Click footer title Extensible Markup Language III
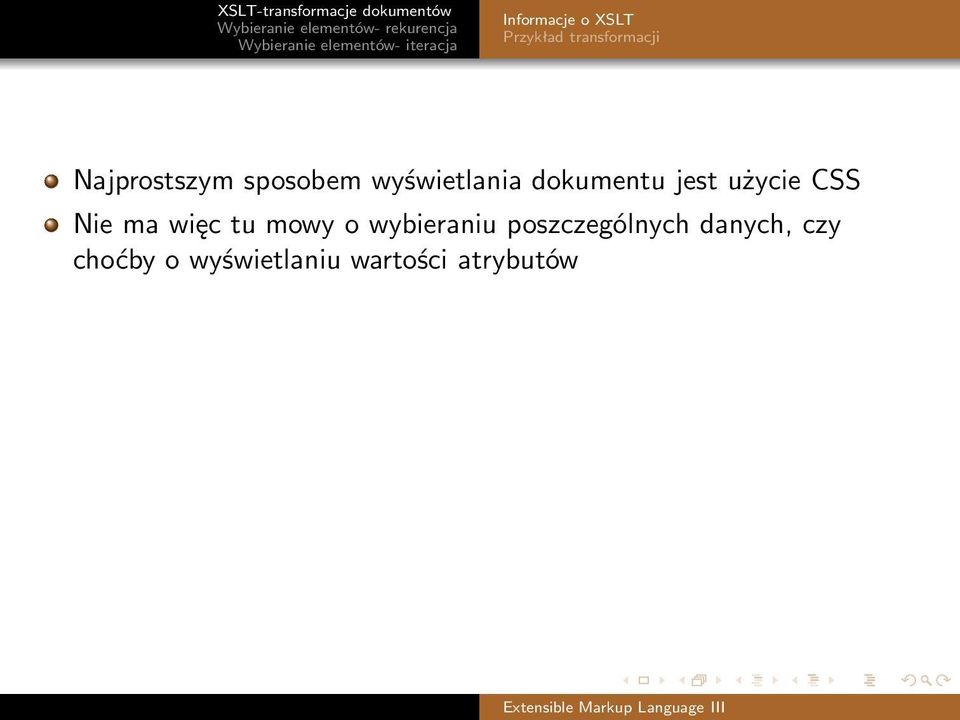 click(x=613, y=707)
